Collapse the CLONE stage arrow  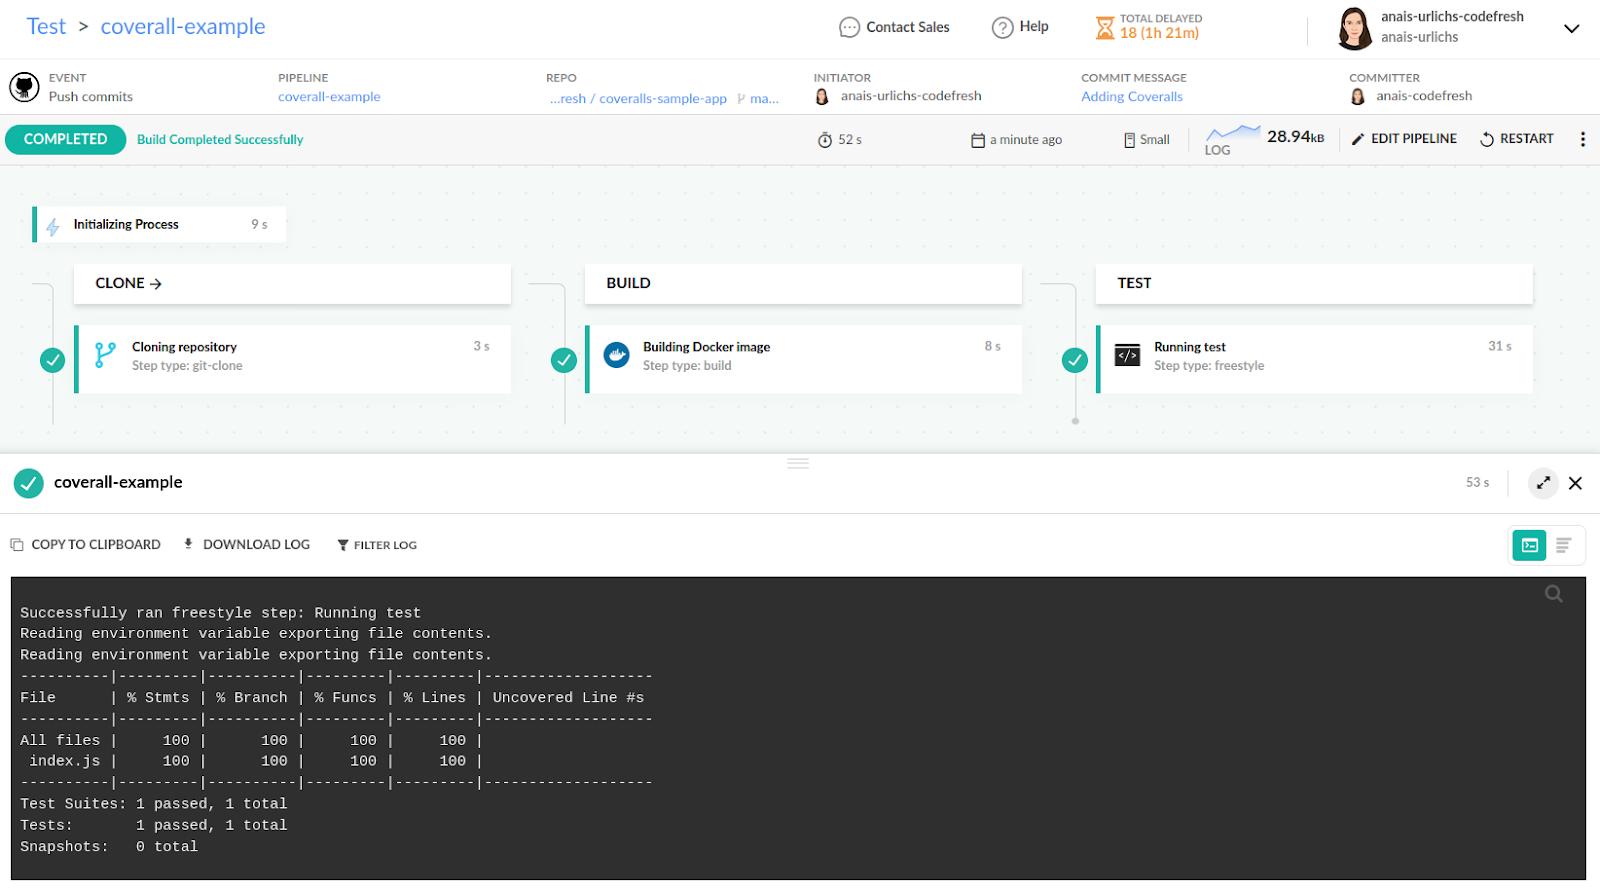point(156,284)
